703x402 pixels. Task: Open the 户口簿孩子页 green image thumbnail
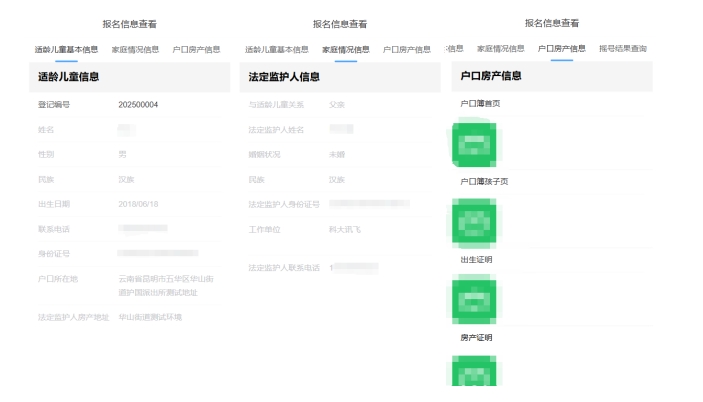(x=474, y=221)
